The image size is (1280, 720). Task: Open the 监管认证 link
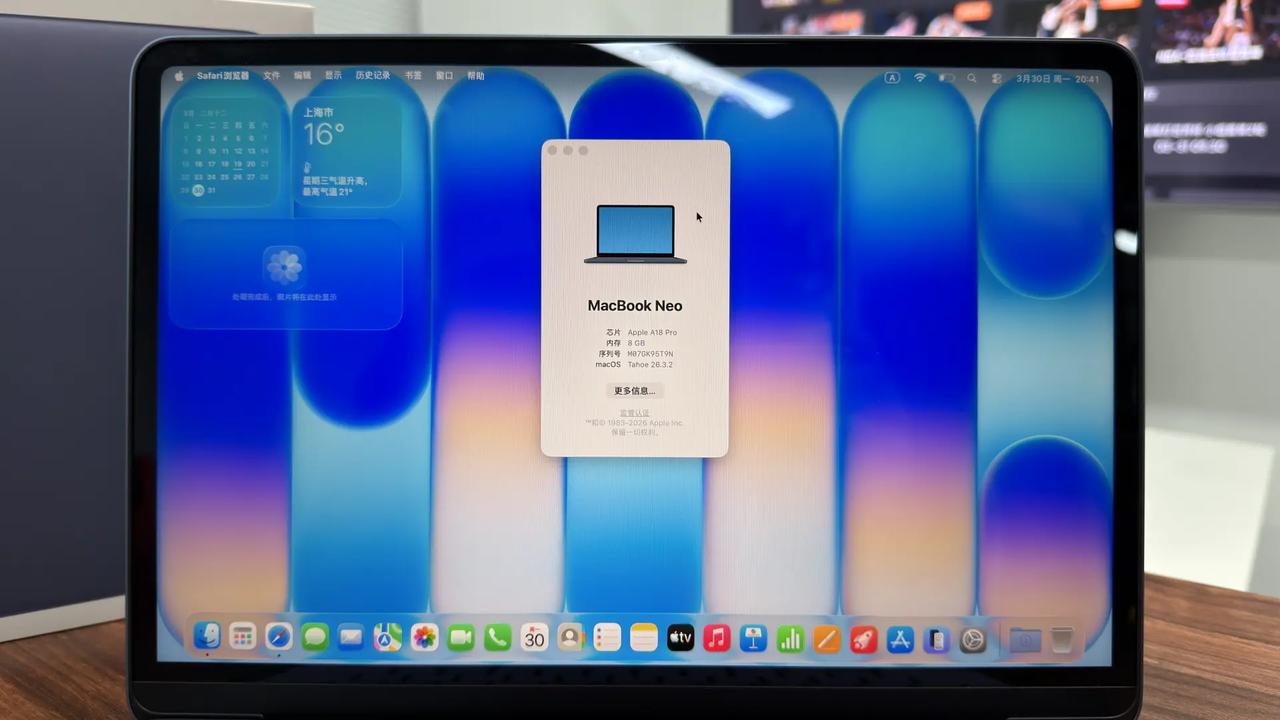click(x=634, y=413)
